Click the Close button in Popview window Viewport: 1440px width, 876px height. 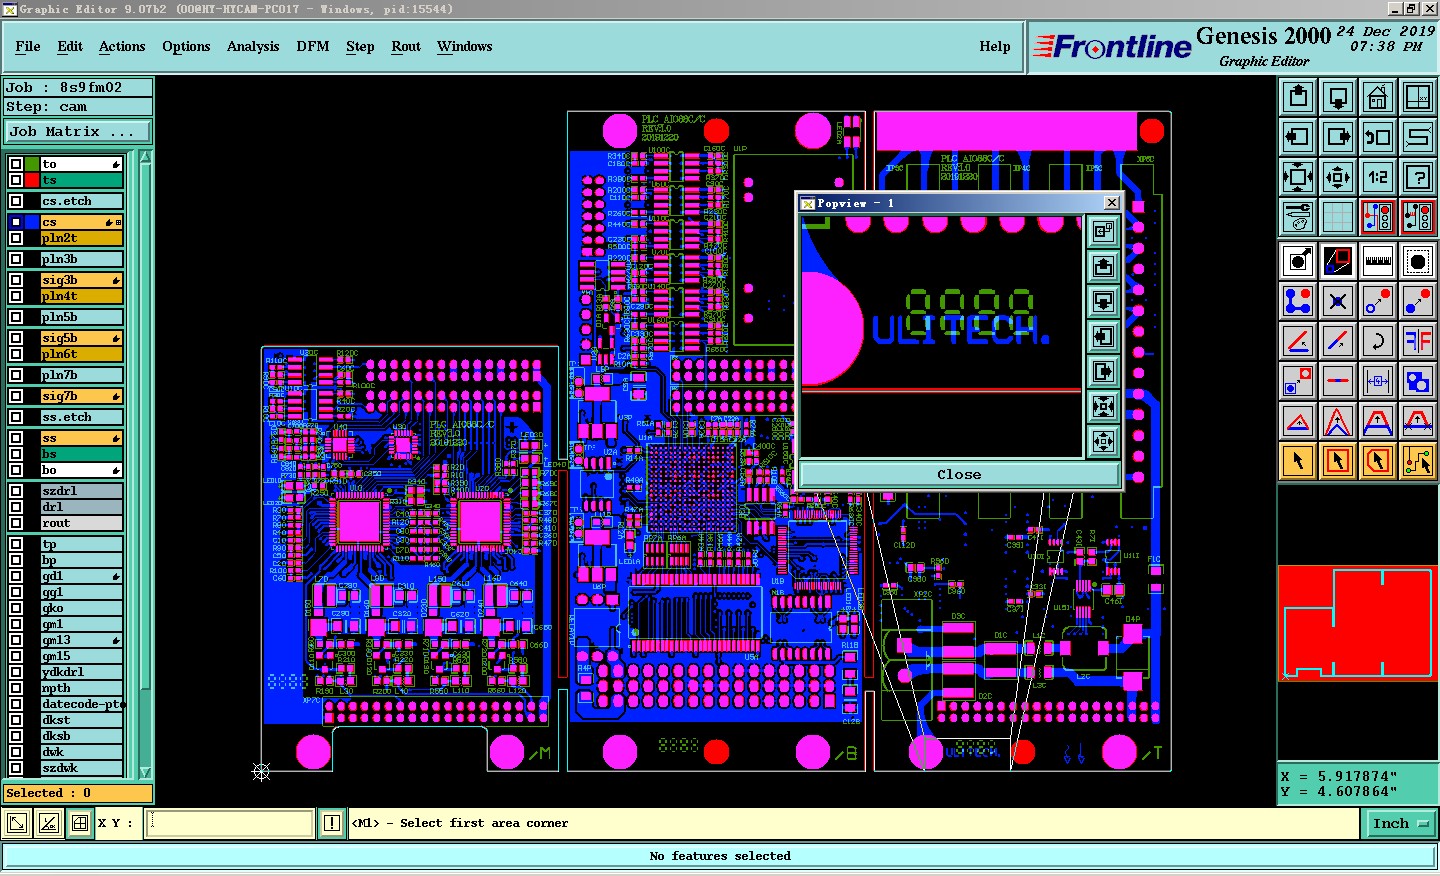tap(959, 474)
